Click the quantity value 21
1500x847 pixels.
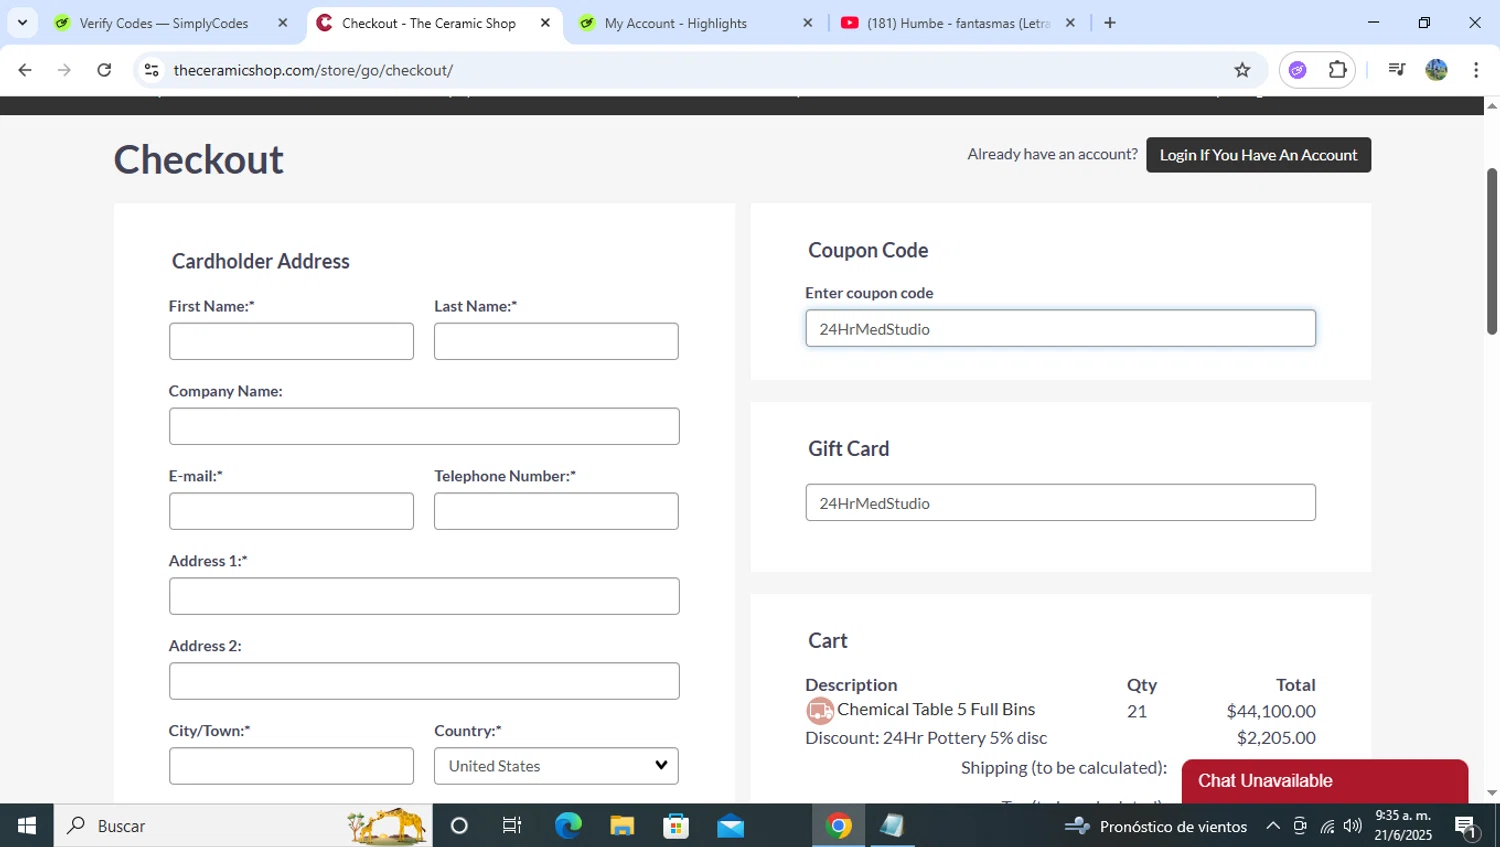point(1137,711)
